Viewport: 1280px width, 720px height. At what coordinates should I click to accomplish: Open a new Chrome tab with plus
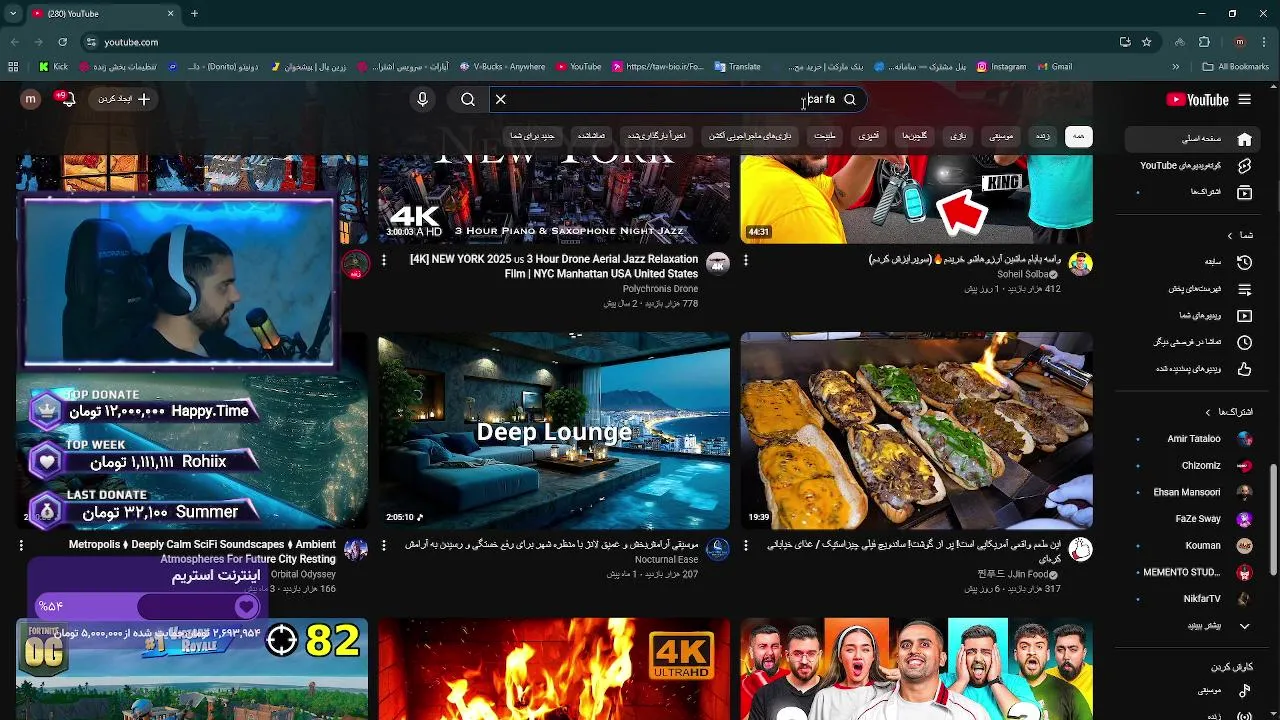click(x=194, y=14)
